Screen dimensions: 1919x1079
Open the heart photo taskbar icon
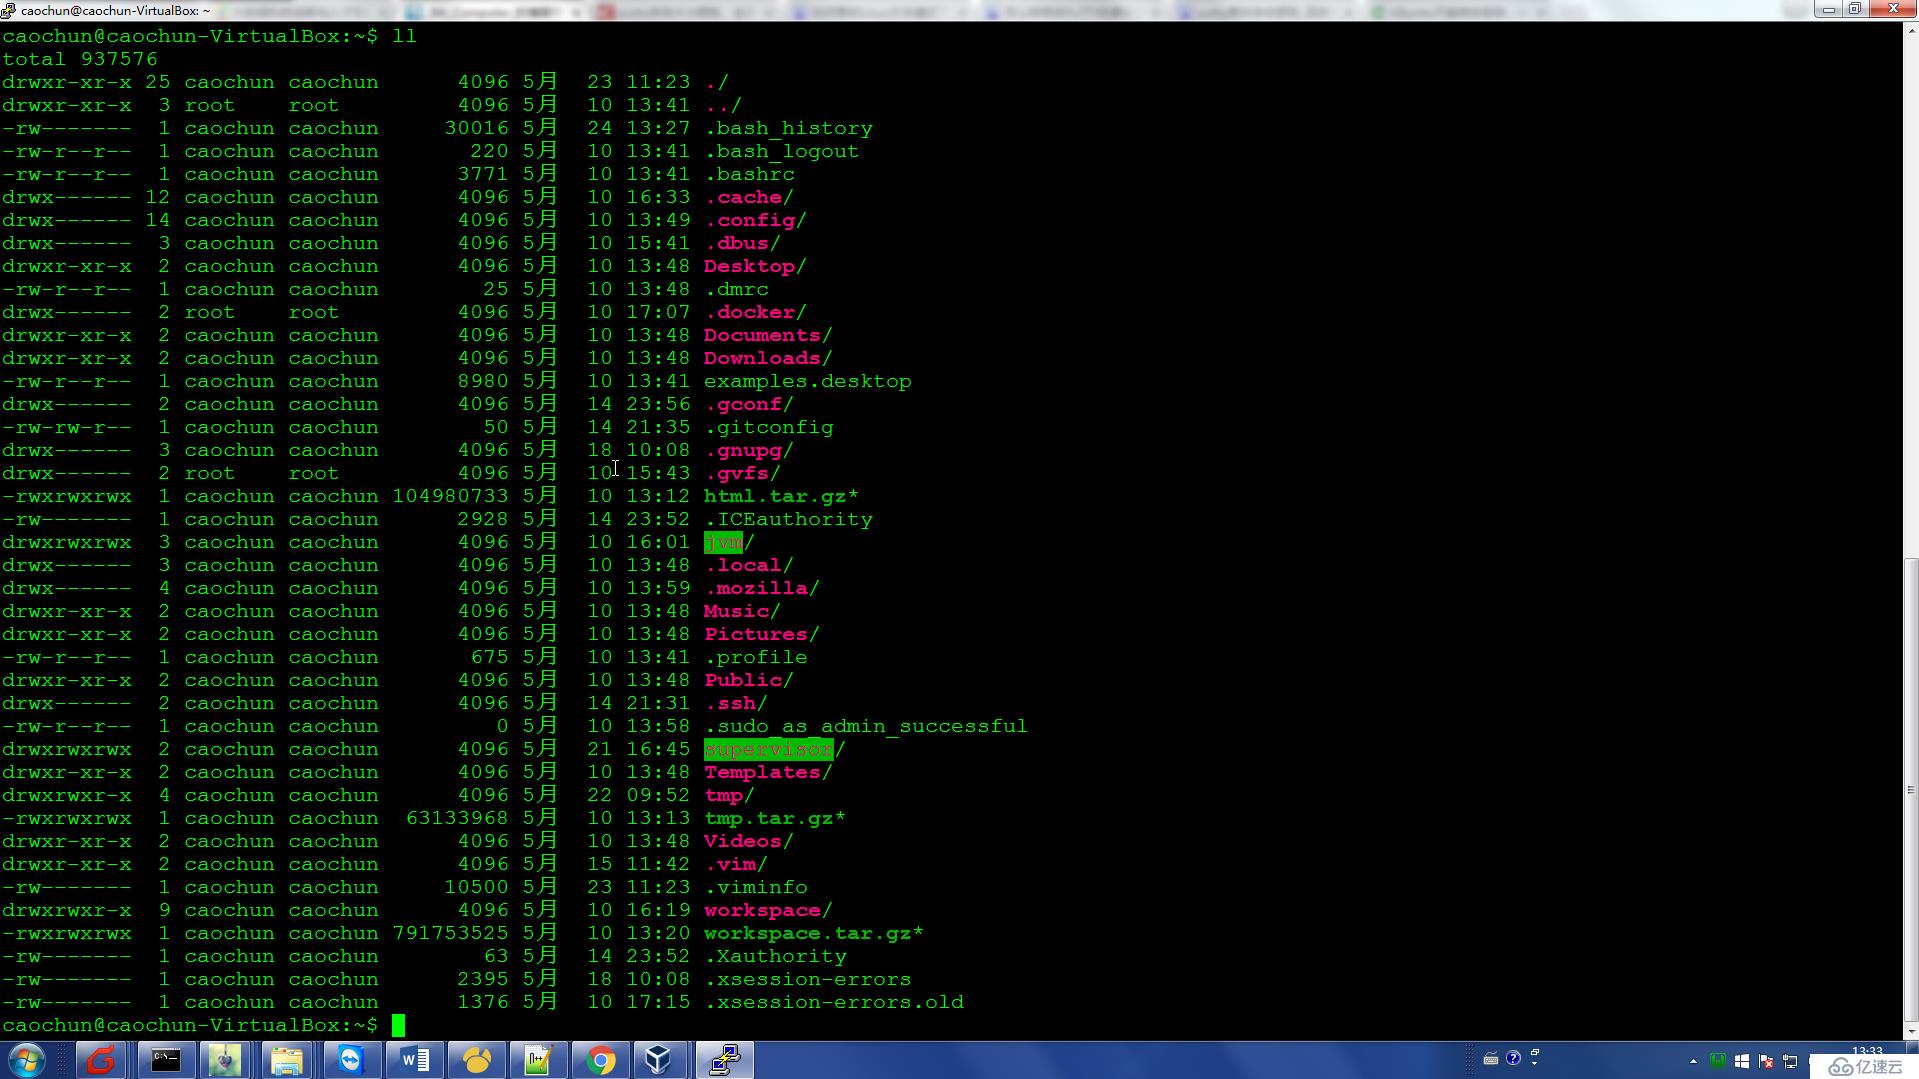225,1060
